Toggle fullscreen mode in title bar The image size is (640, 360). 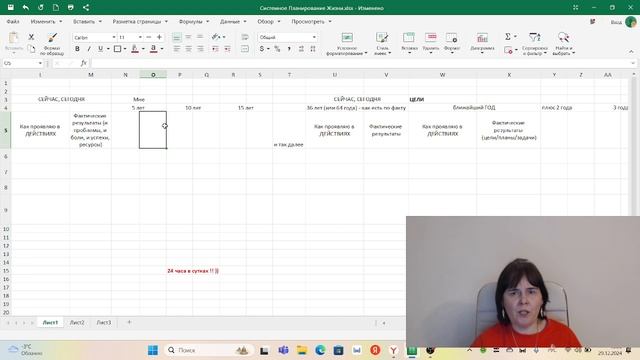pyautogui.click(x=576, y=7)
